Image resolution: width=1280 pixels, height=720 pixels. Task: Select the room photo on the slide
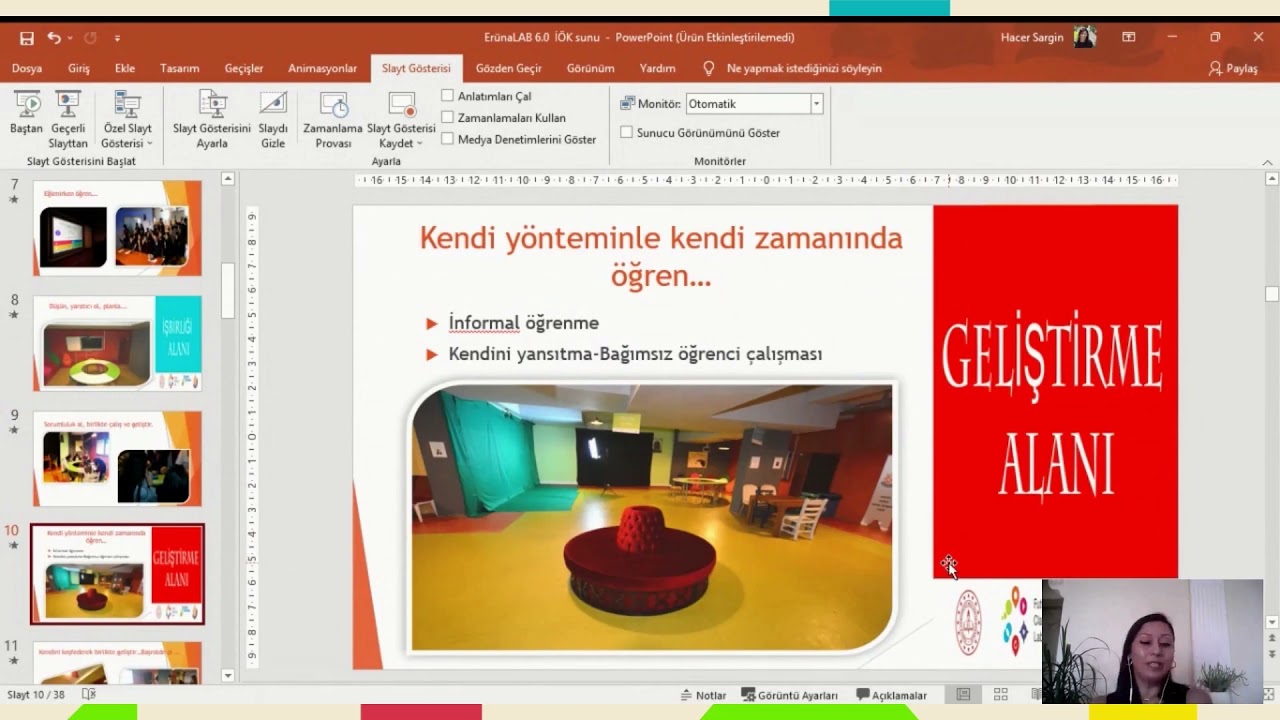click(652, 518)
